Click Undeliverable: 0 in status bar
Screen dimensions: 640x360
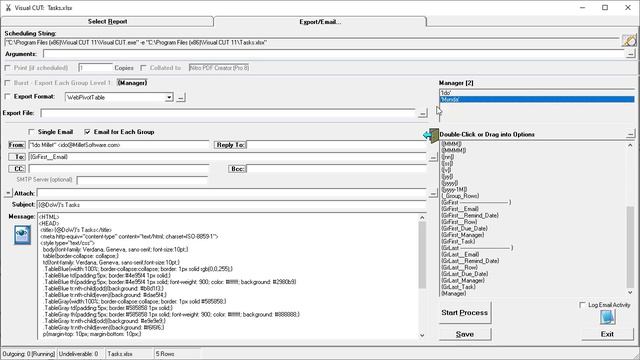[x=78, y=354]
